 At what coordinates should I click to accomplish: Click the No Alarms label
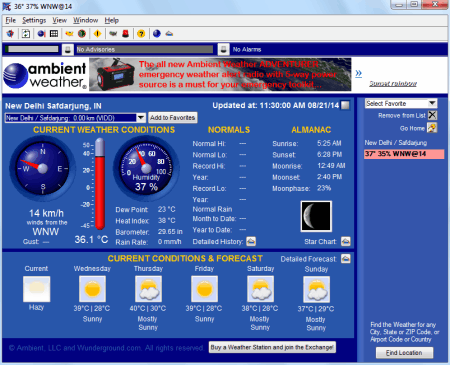[x=247, y=49]
